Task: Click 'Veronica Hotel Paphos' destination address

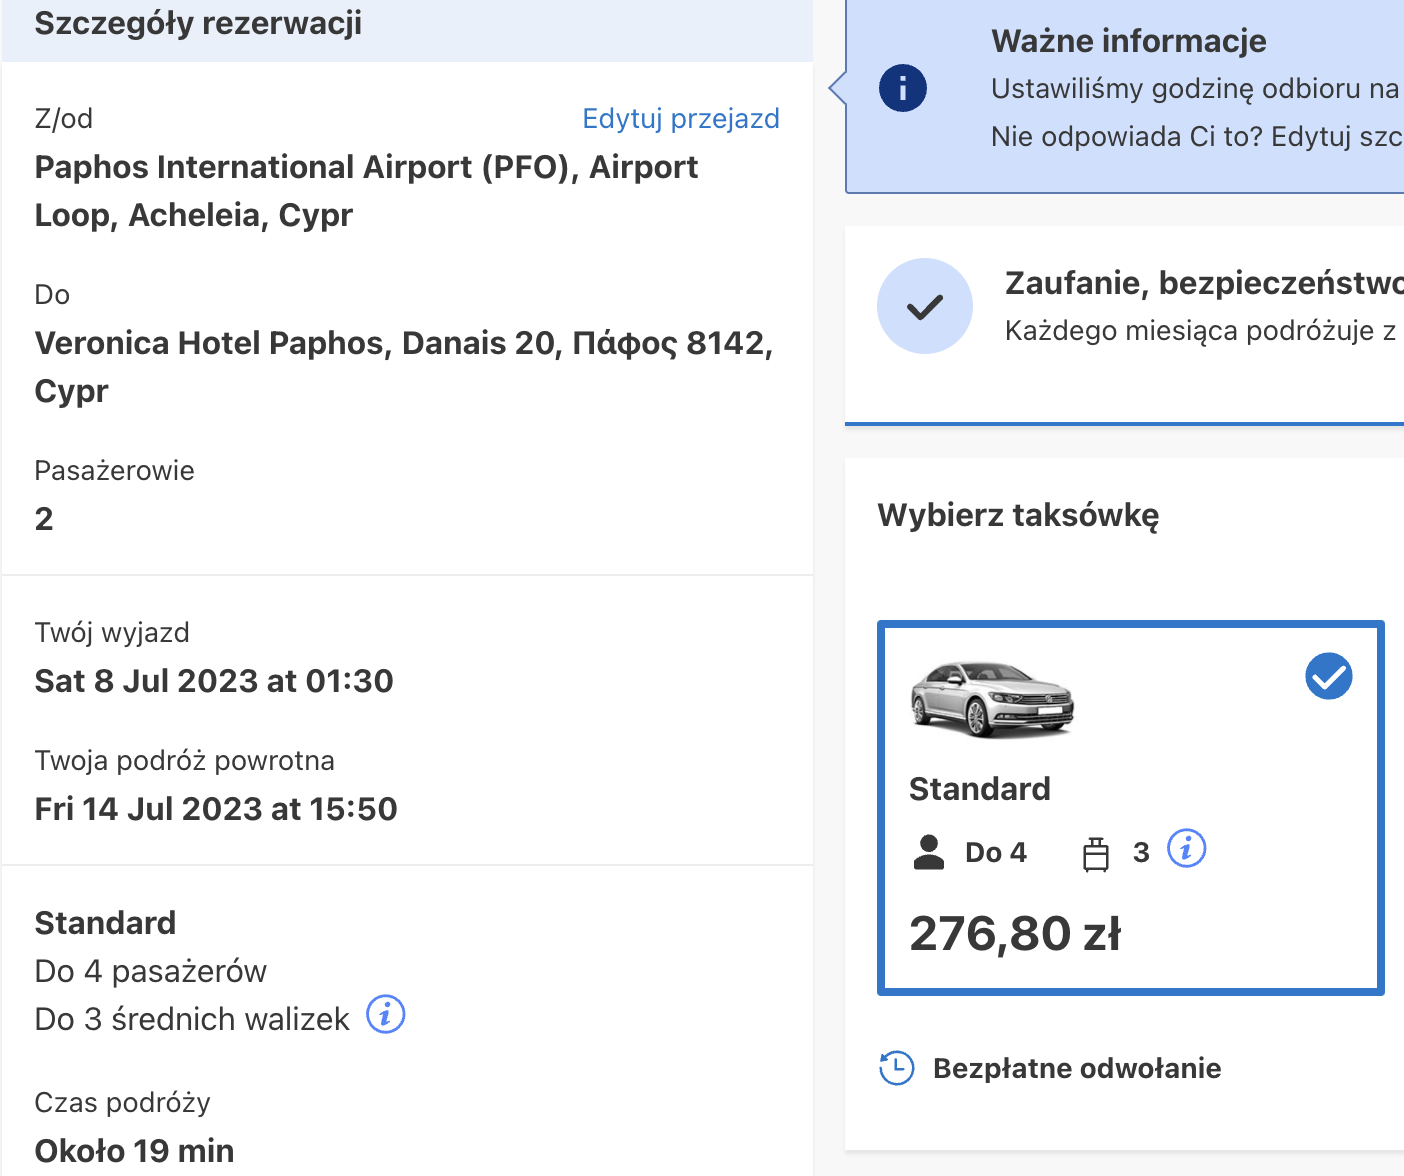Action: (x=404, y=367)
